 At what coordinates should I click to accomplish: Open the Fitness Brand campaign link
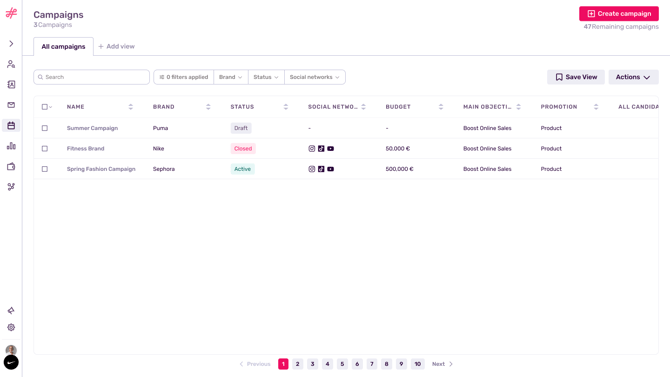pos(85,148)
